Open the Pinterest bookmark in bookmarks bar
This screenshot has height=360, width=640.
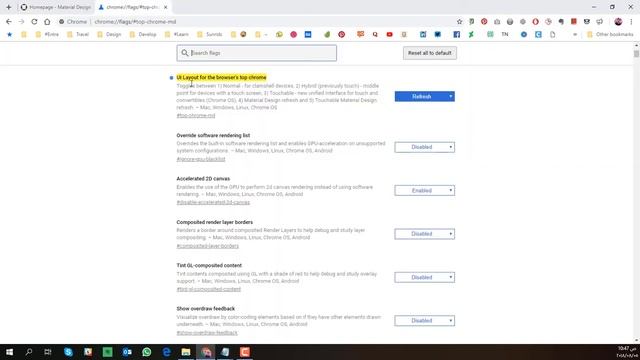tap(342, 35)
